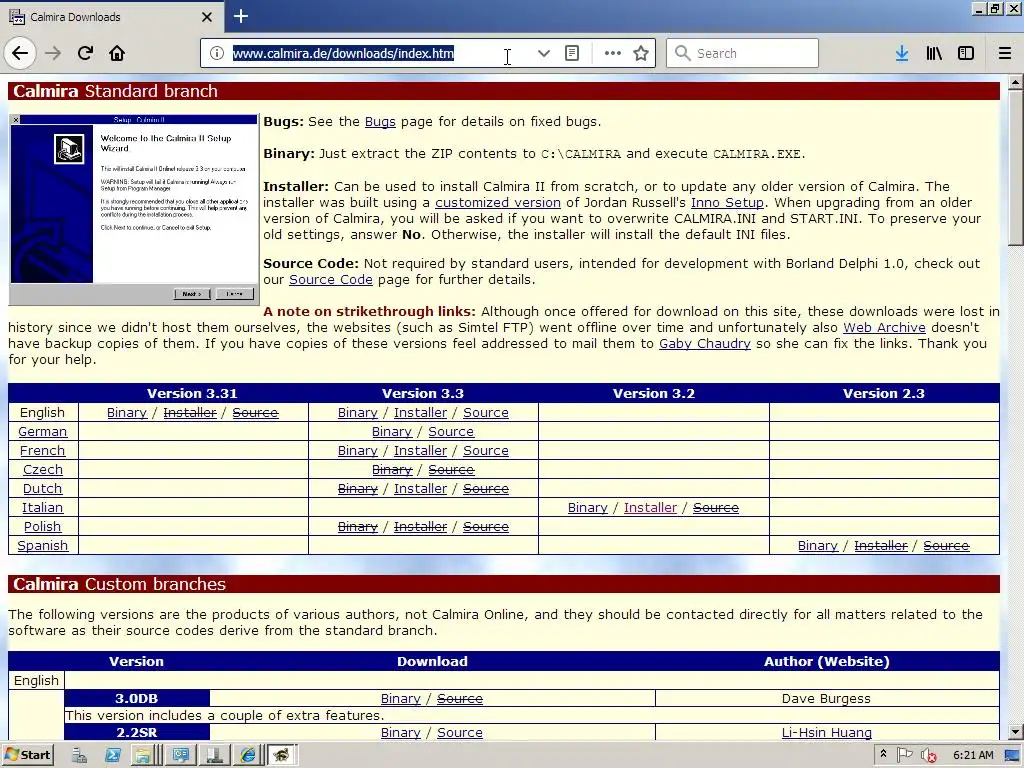Visit the Web Archive link

[x=884, y=328]
